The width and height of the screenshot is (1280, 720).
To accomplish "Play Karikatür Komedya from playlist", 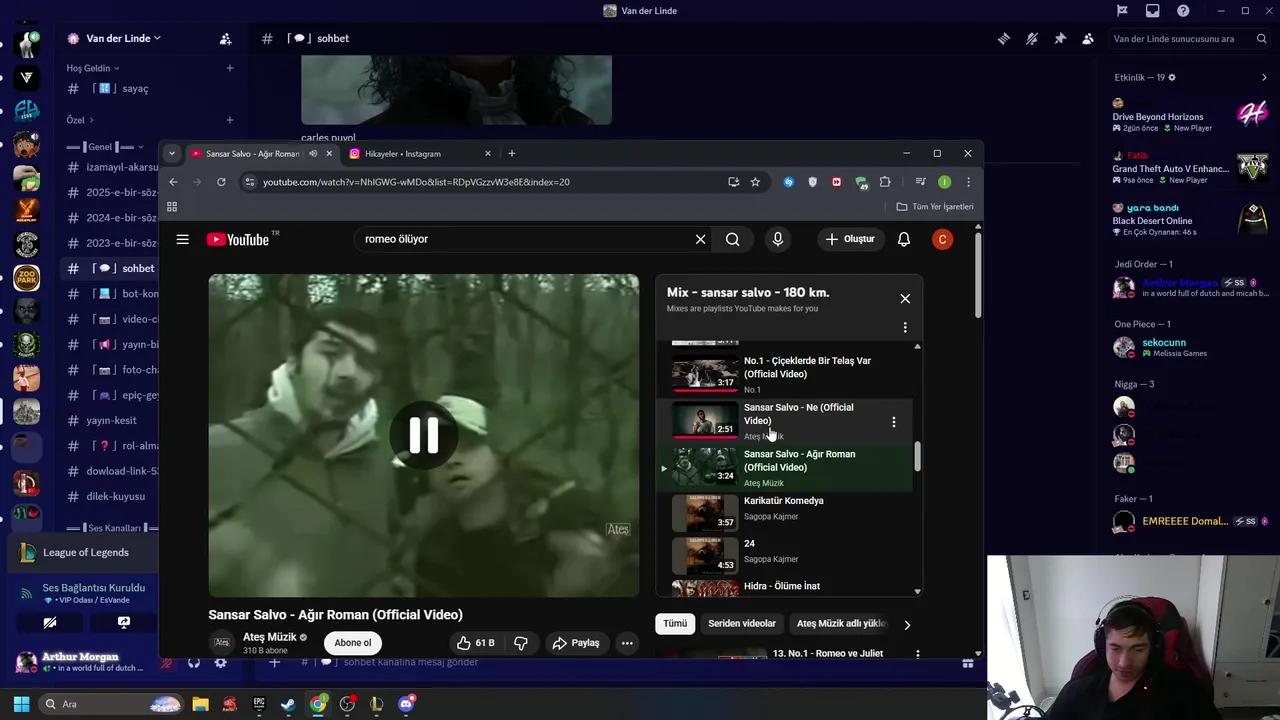I will [x=783, y=513].
